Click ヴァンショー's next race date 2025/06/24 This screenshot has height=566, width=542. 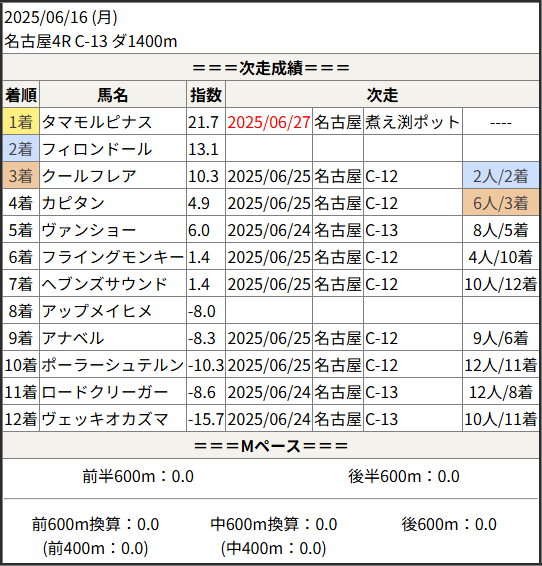point(268,230)
